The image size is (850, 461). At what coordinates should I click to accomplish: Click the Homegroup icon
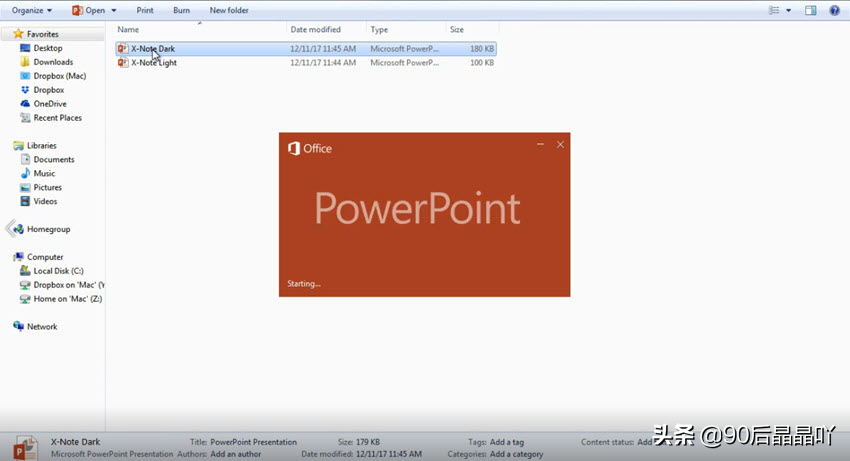pos(18,229)
